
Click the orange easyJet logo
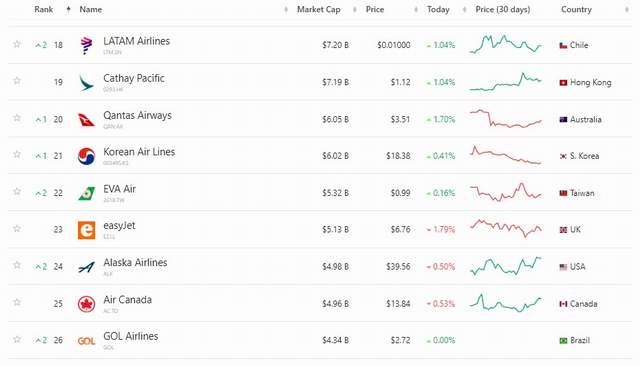(87, 230)
